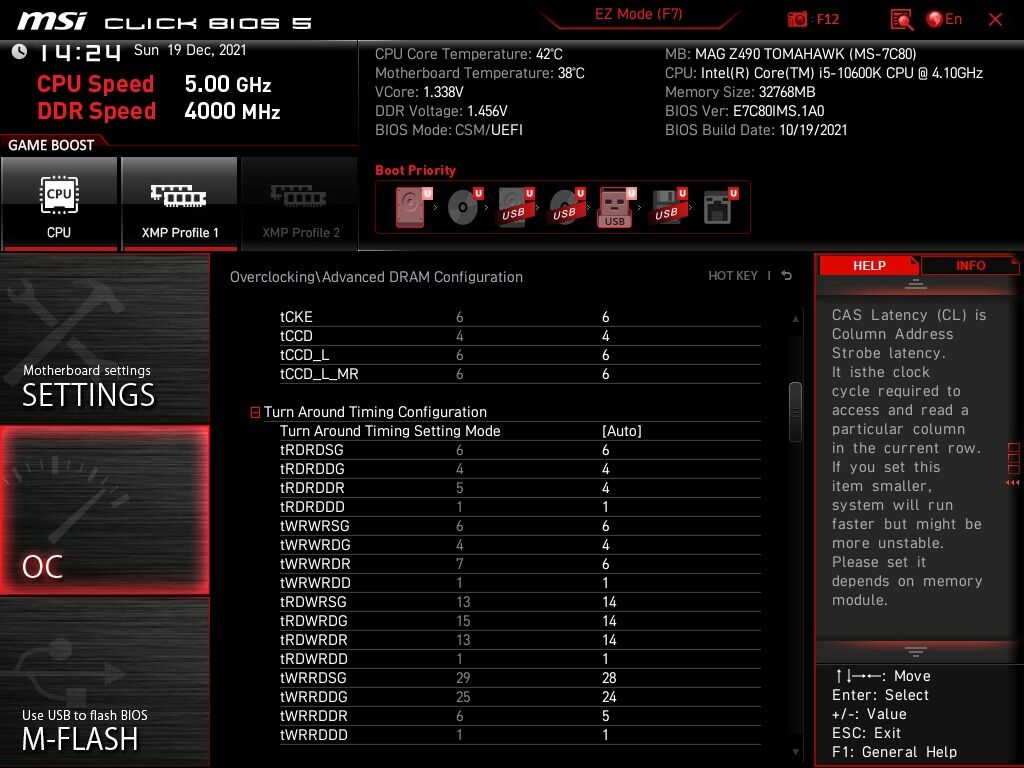Select the tWRRDDG value field
1024x768 pixels.
click(x=609, y=697)
